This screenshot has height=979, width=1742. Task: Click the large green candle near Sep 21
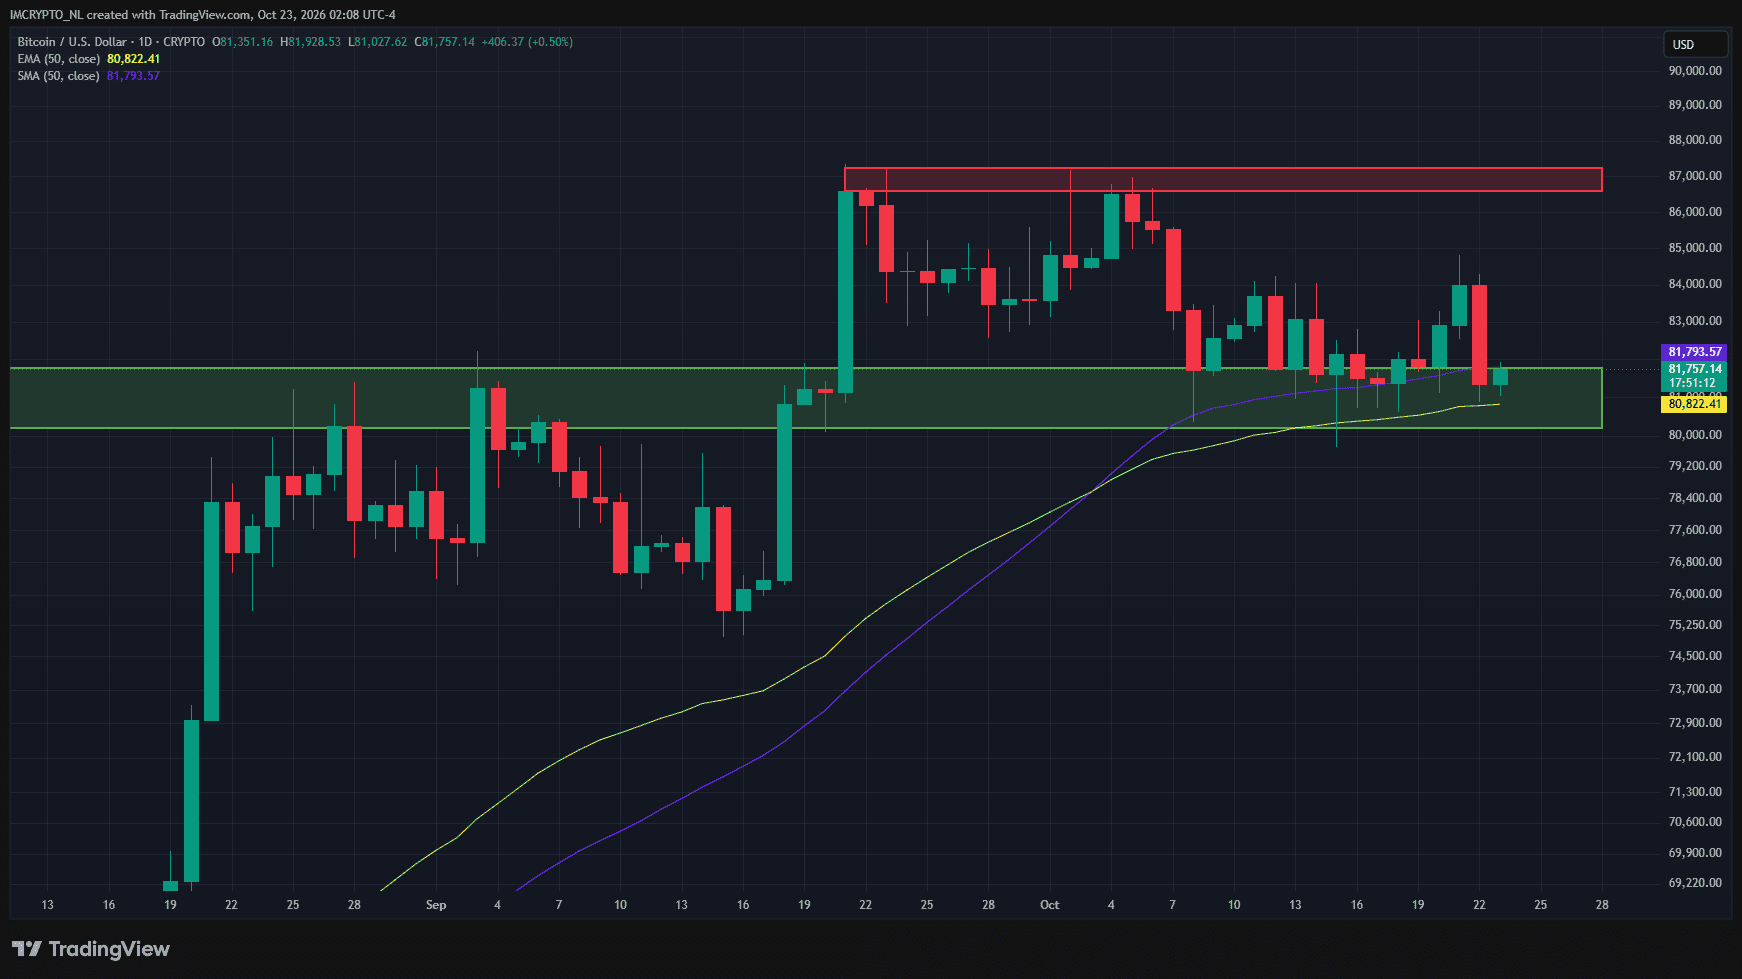(846, 292)
